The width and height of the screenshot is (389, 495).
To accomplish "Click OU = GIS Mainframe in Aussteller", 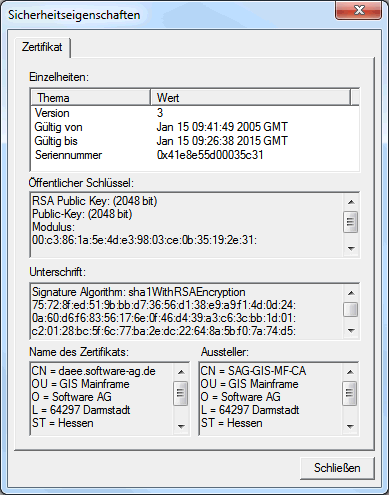I will (x=249, y=384).
